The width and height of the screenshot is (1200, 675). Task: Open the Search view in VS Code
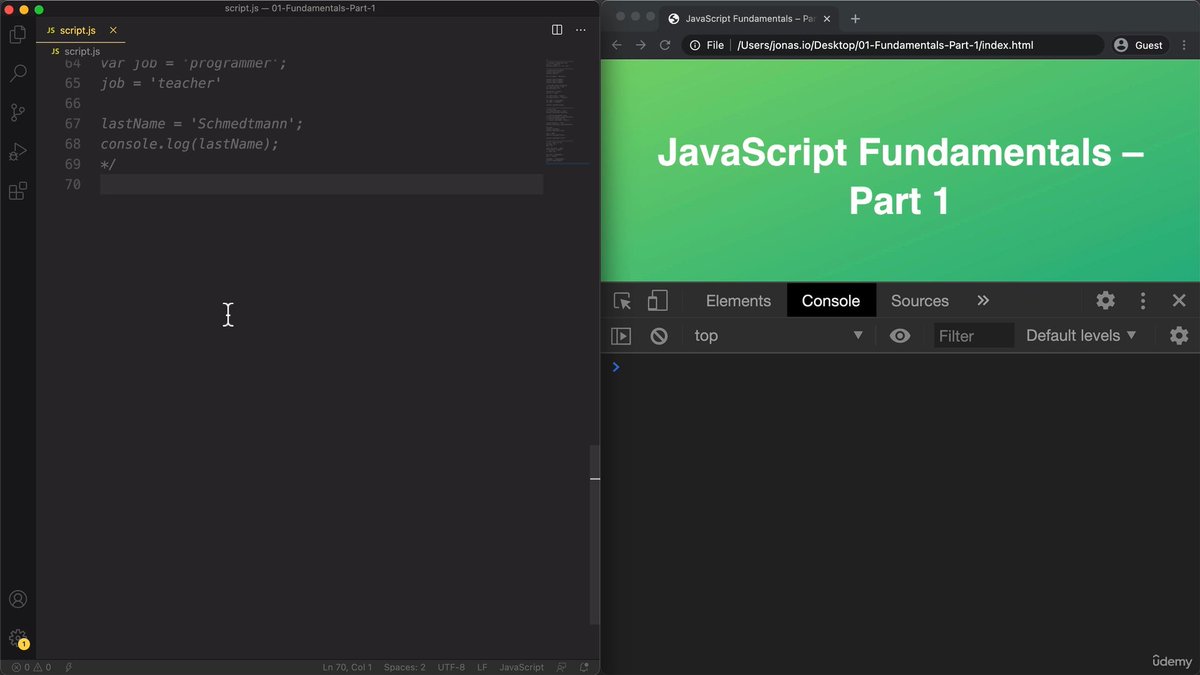(x=18, y=73)
